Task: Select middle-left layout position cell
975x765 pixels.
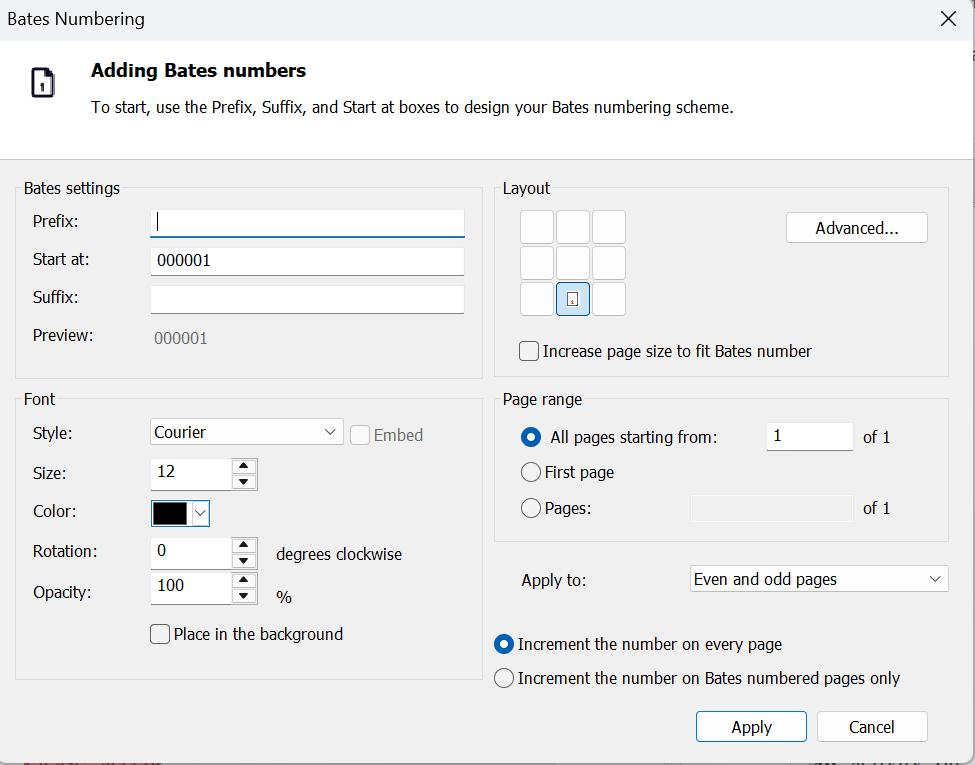Action: click(x=537, y=263)
